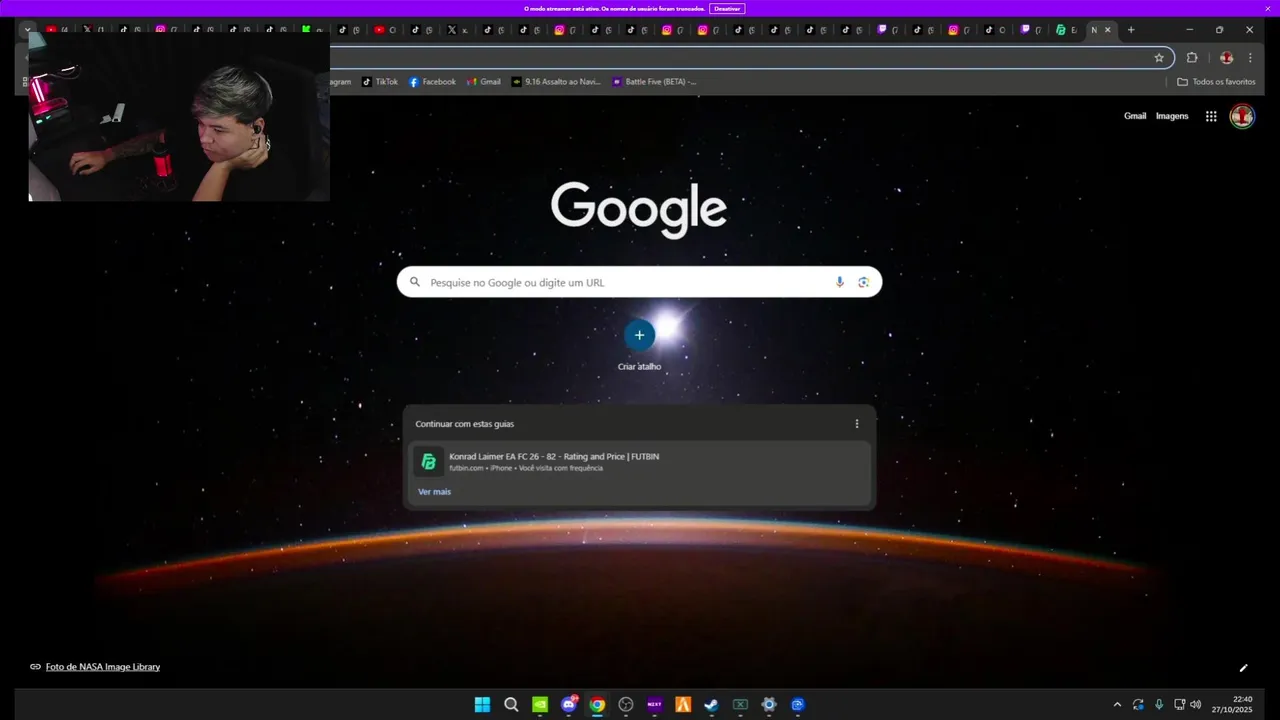
Task: Open the Gmail bookmark in bookmarks bar
Action: 484,82
